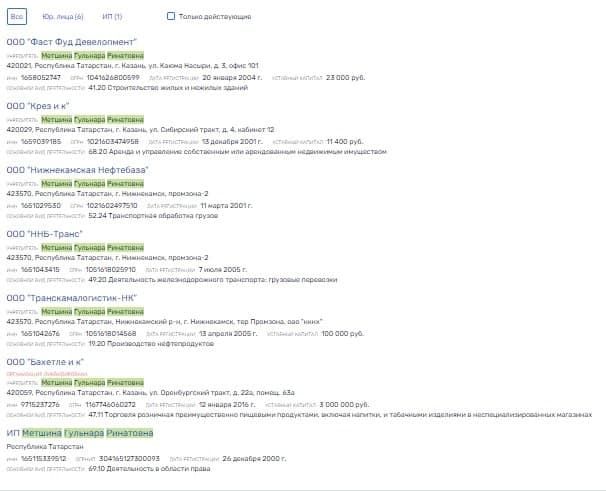The width and height of the screenshot is (606, 491).
Task: Select OGRN 1021602497510 value
Action: (x=112, y=206)
